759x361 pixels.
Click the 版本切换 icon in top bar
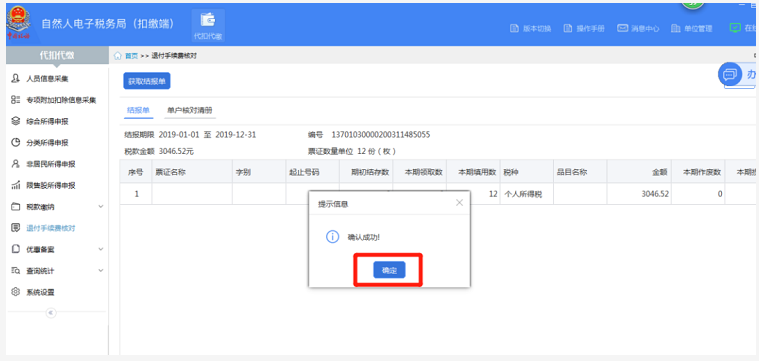coord(515,28)
